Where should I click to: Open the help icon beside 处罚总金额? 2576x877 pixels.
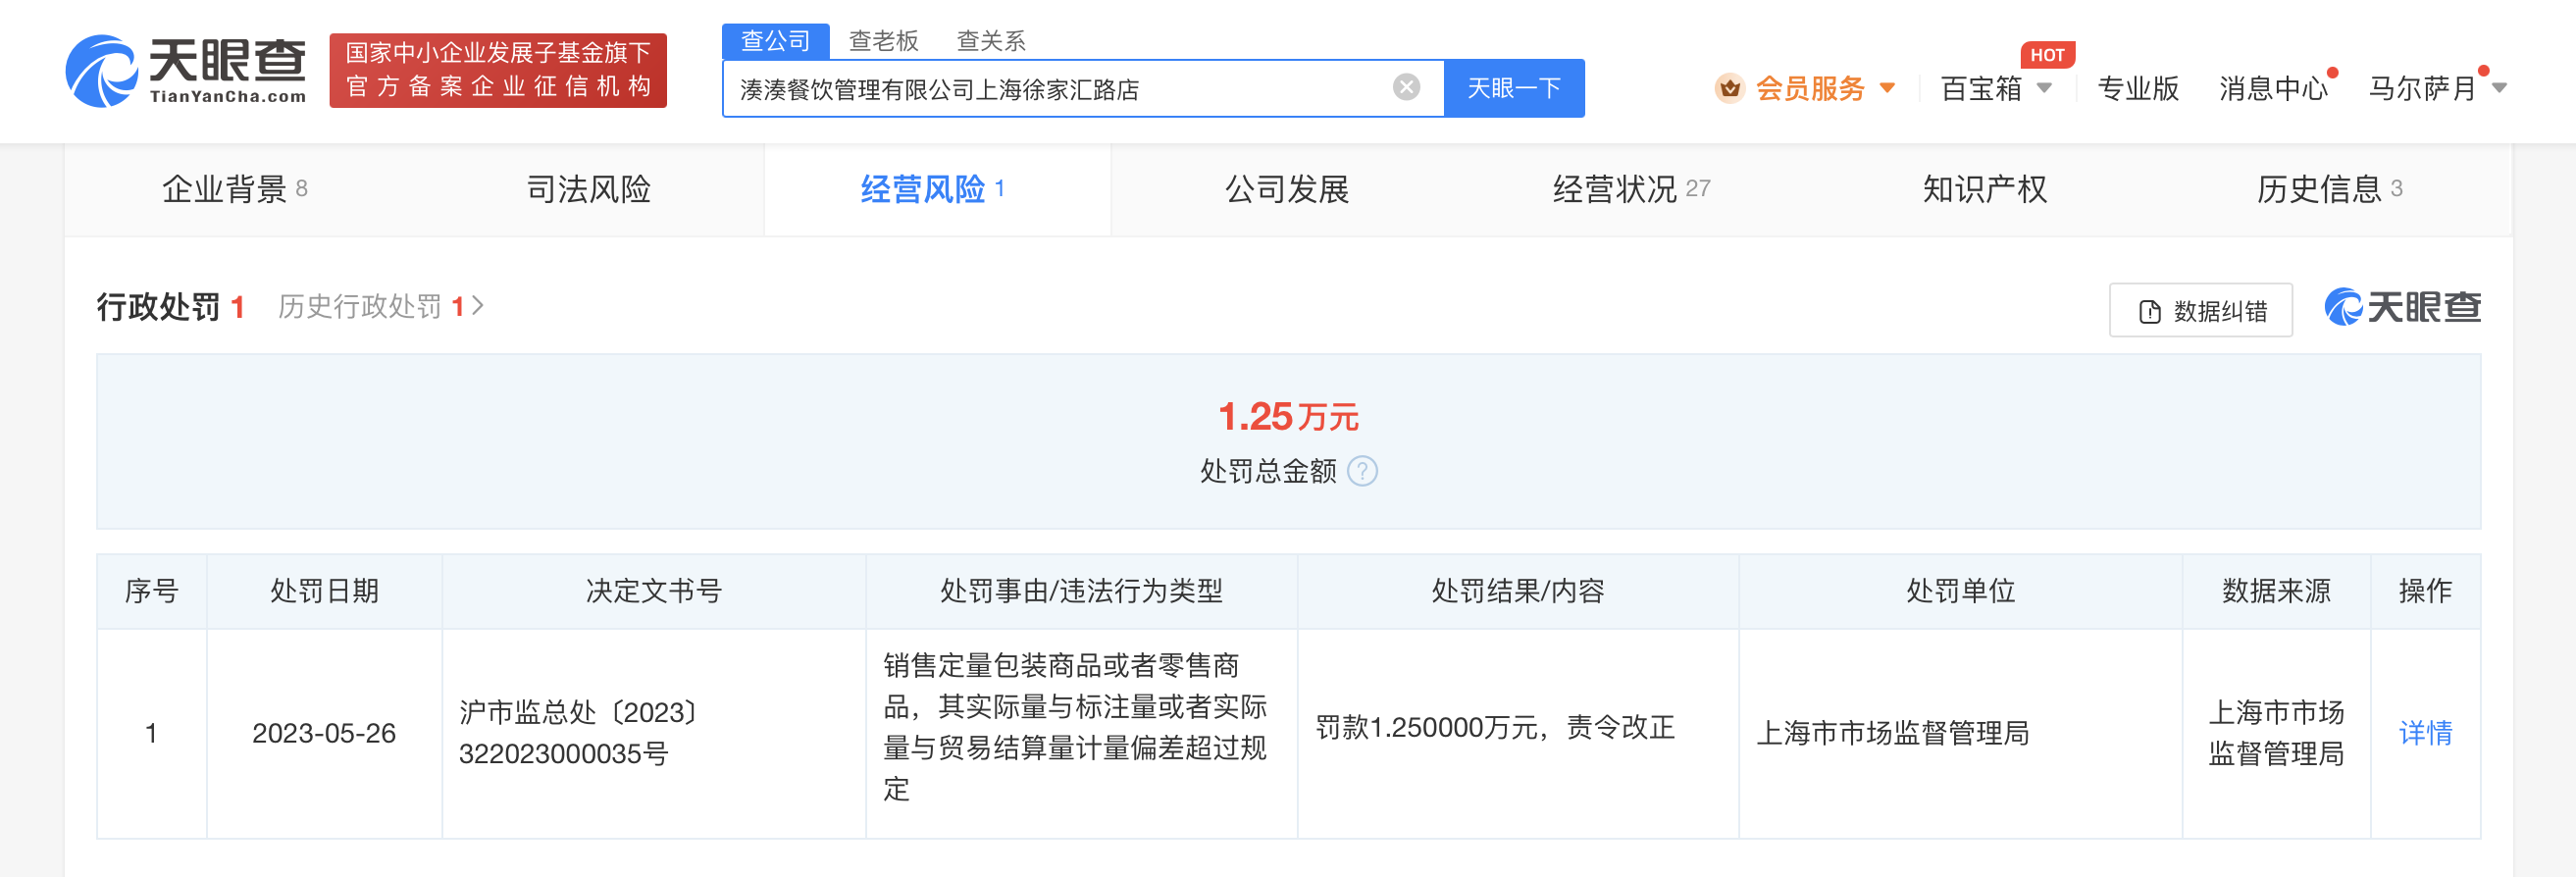(x=1362, y=471)
